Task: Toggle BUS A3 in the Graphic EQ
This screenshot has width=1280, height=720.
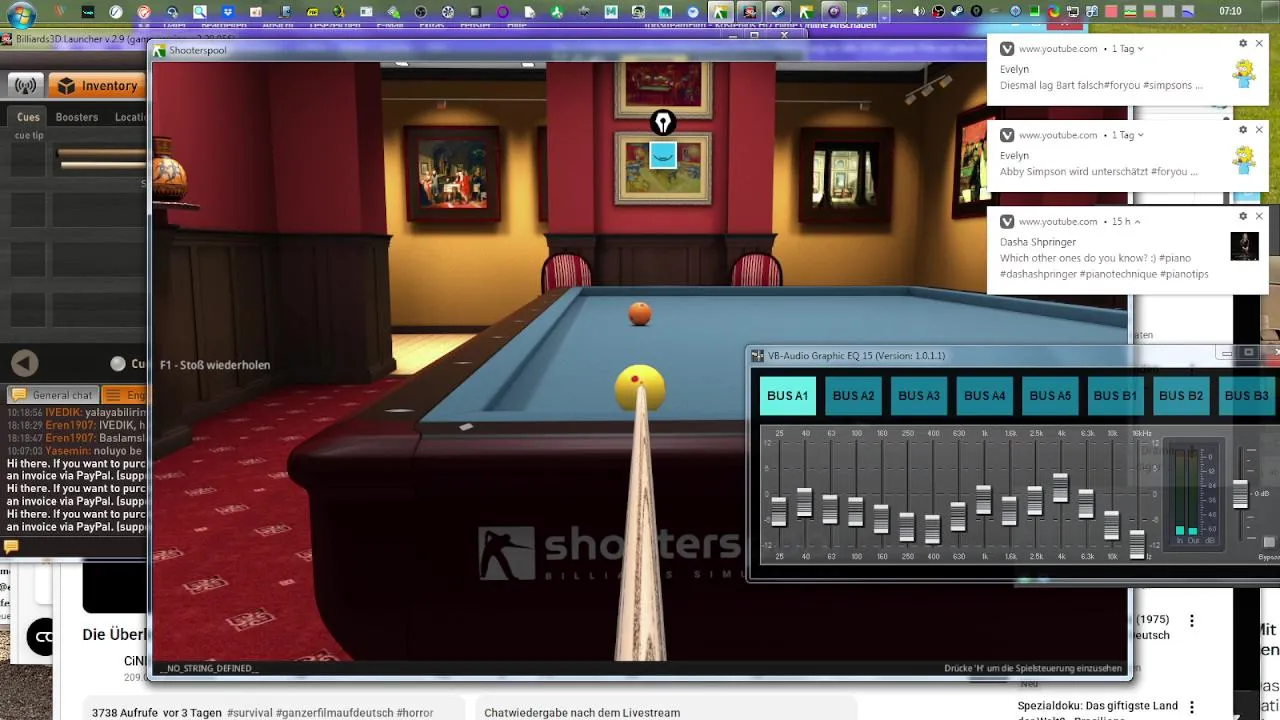Action: coord(919,395)
